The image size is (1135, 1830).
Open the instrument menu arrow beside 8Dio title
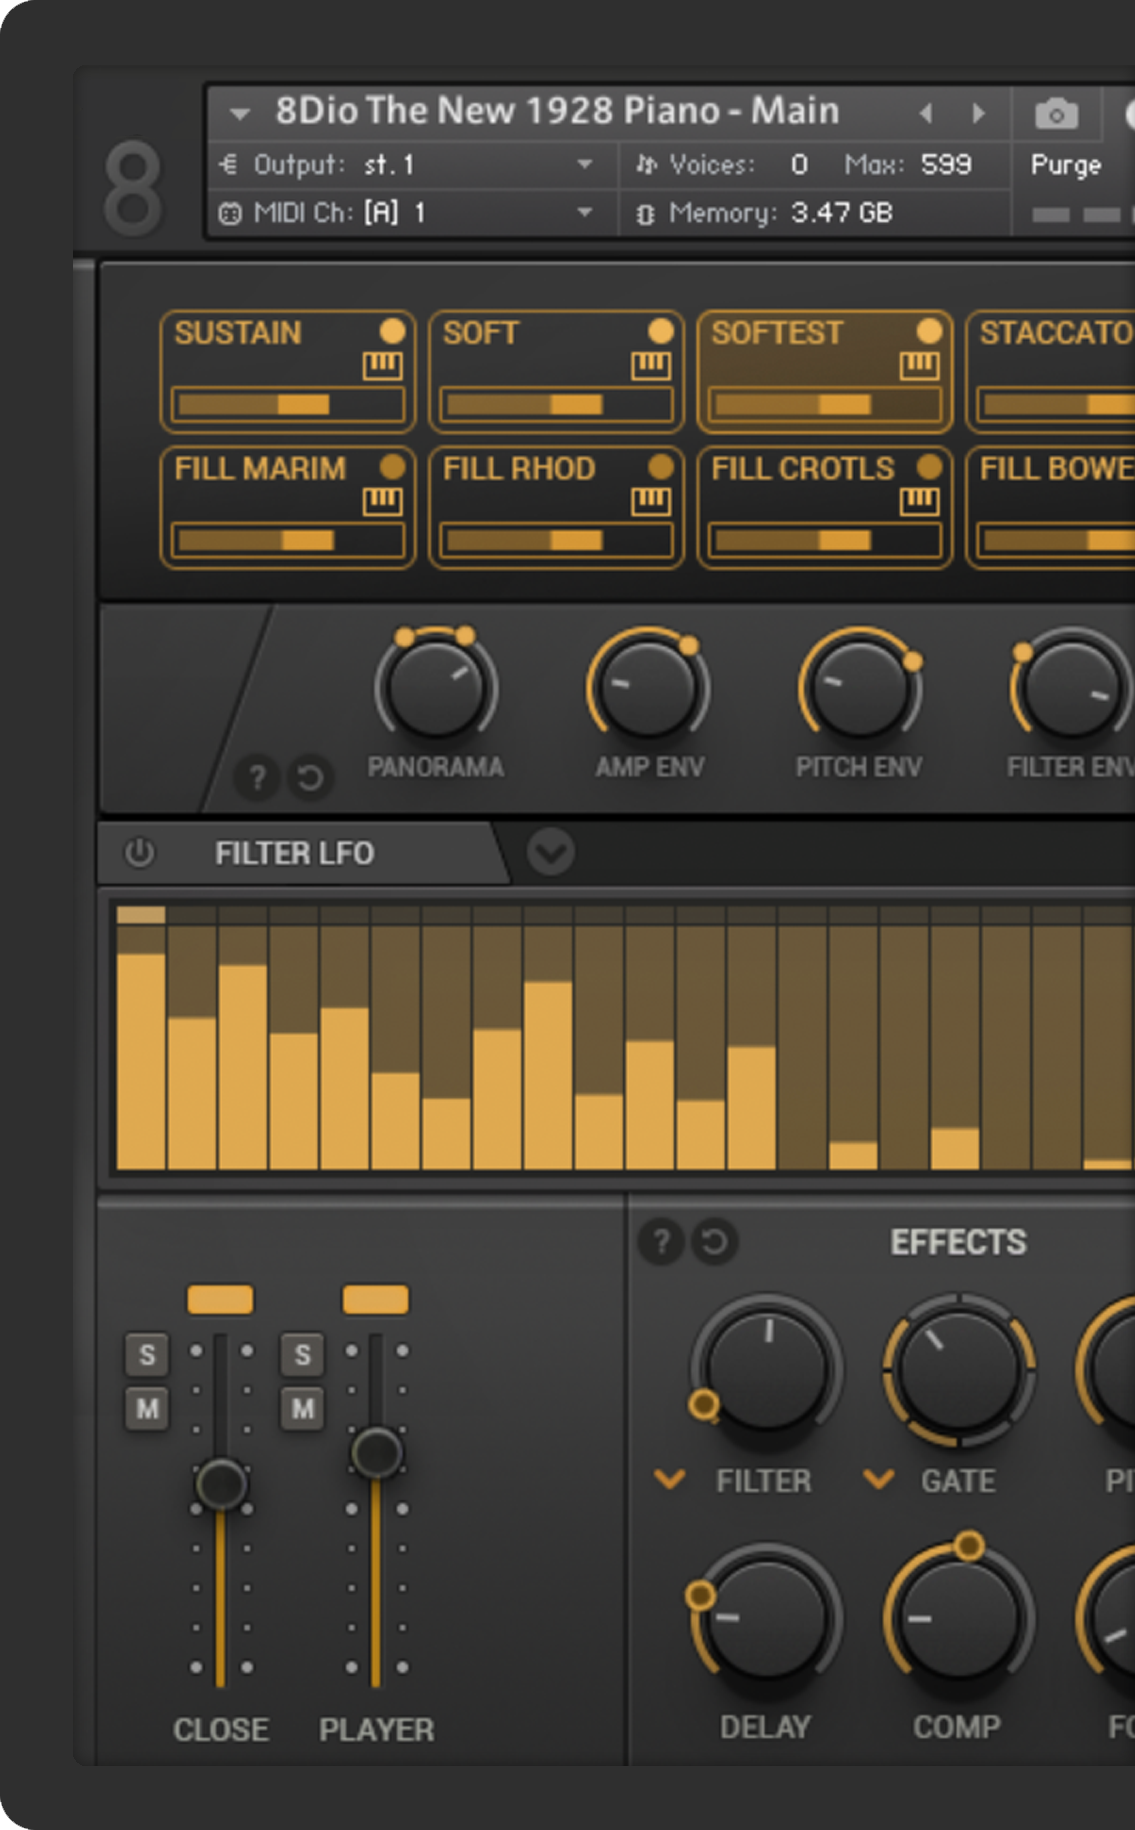click(240, 113)
